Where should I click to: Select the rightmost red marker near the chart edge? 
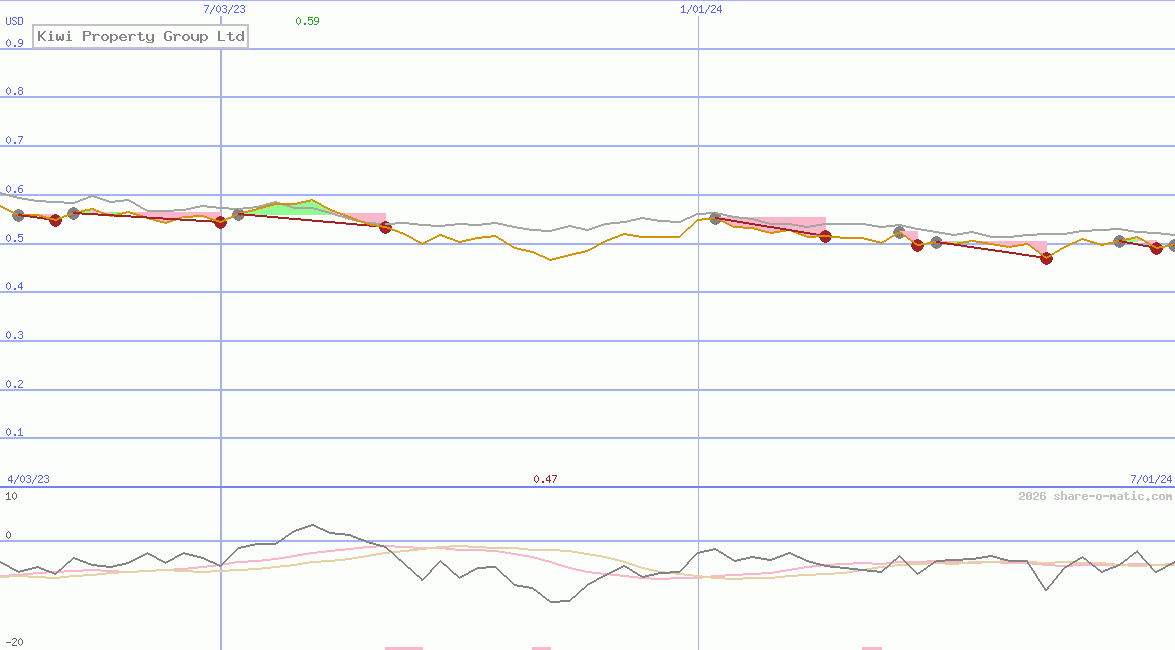click(x=1158, y=250)
